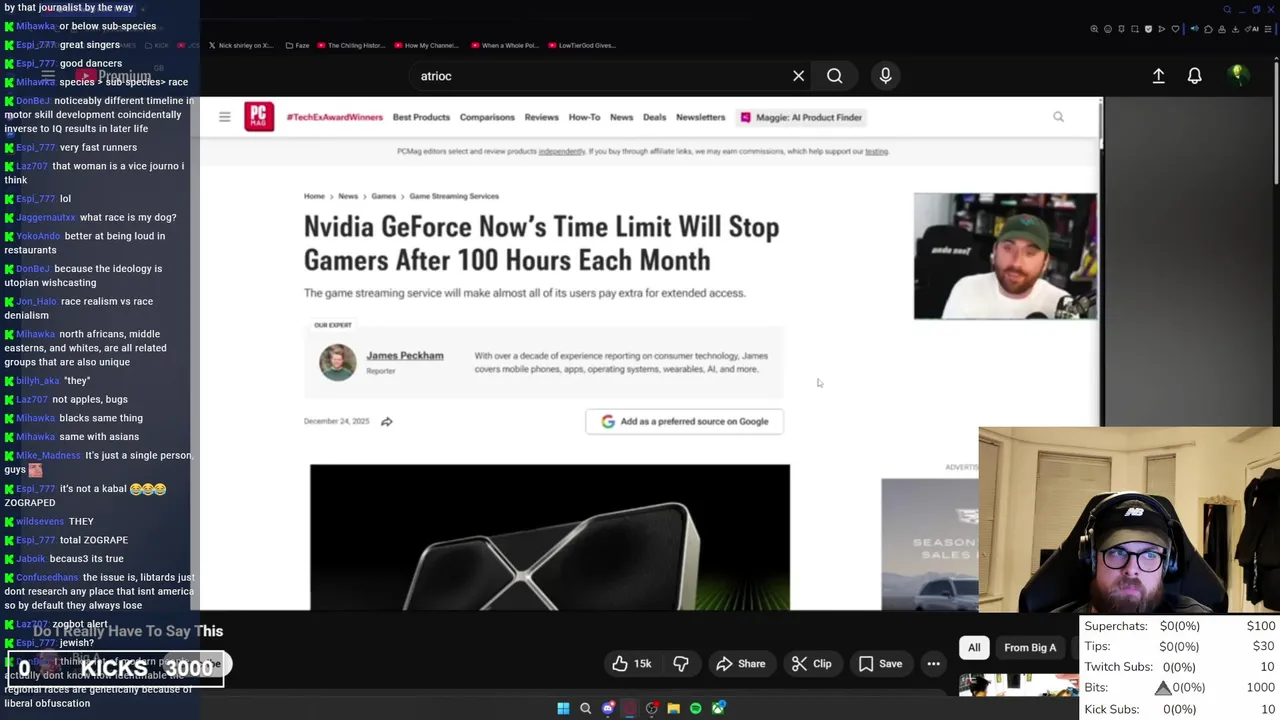Open the PCMag hamburger menu
The width and height of the screenshot is (1280, 720).
click(225, 117)
